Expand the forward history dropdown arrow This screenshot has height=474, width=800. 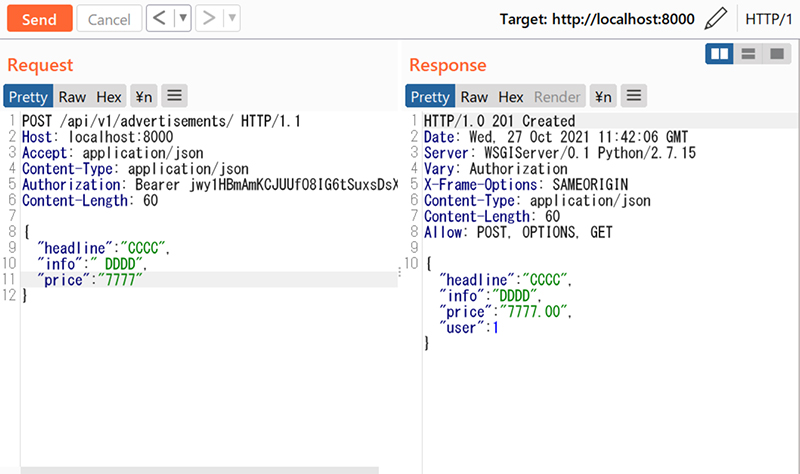coord(231,19)
